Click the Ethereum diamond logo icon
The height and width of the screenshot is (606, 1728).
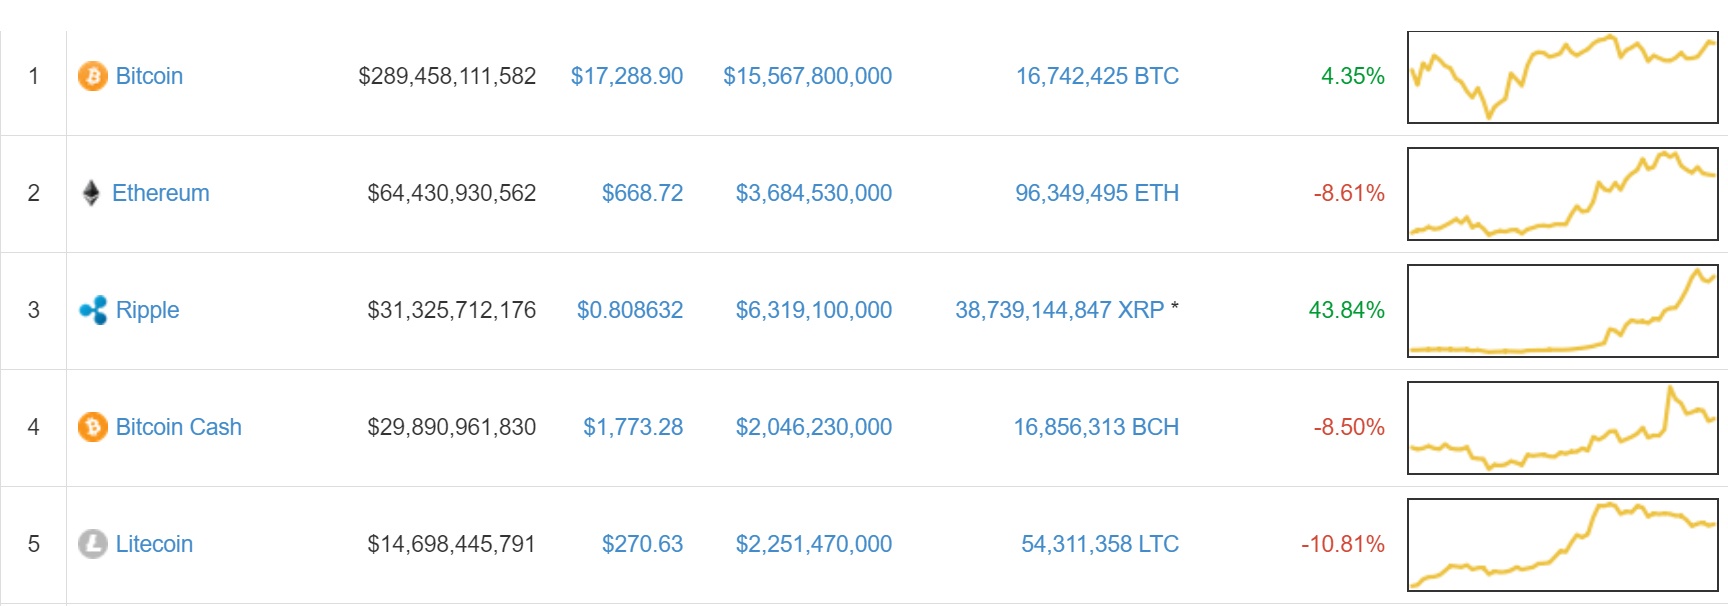(91, 193)
